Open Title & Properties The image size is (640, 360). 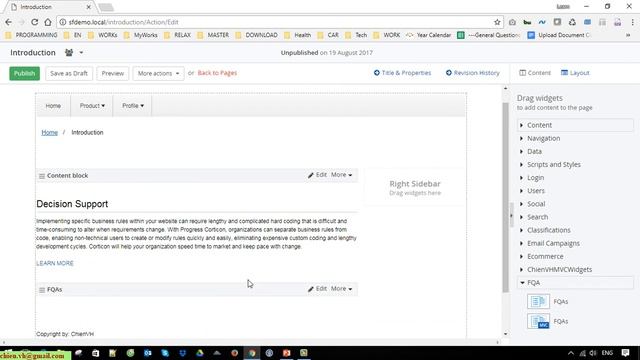point(402,73)
